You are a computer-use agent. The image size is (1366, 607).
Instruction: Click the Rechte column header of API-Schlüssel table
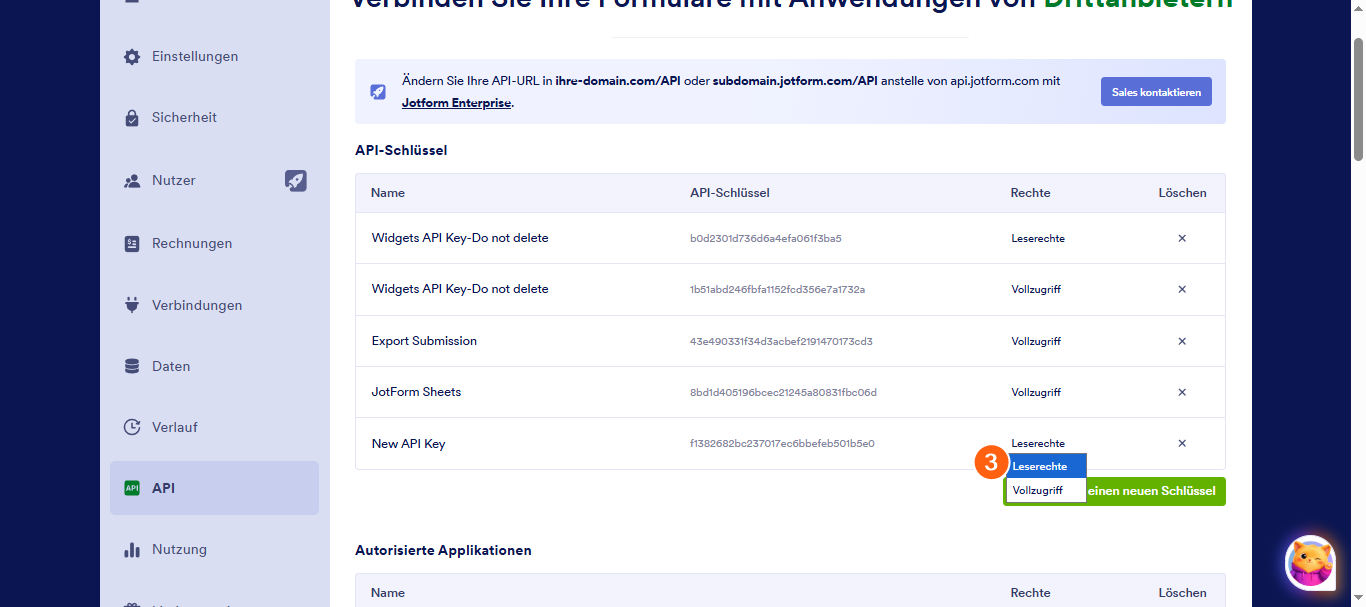1029,193
